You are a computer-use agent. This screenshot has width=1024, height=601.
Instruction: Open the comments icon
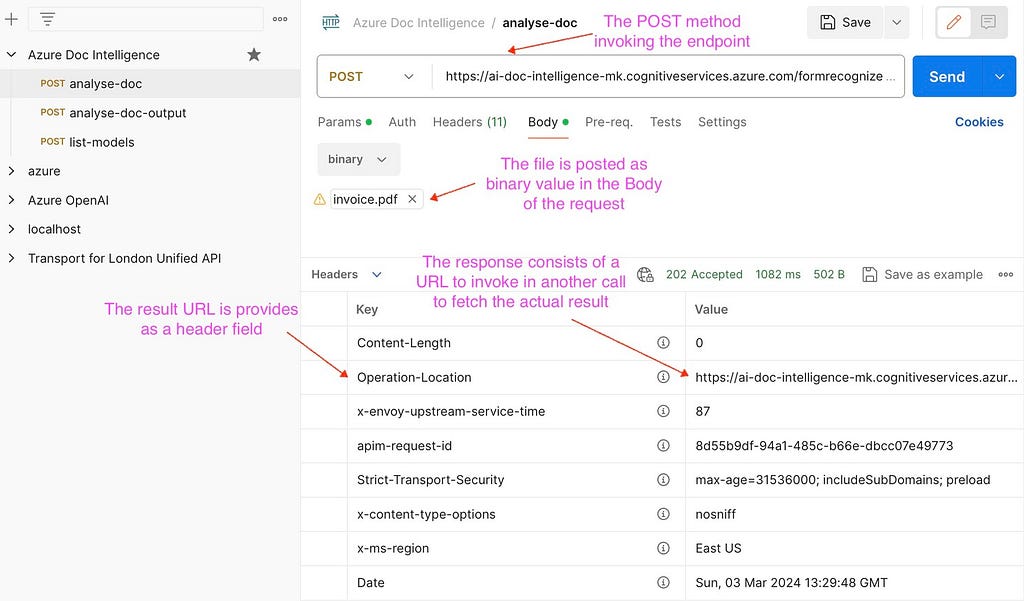pyautogui.click(x=988, y=23)
